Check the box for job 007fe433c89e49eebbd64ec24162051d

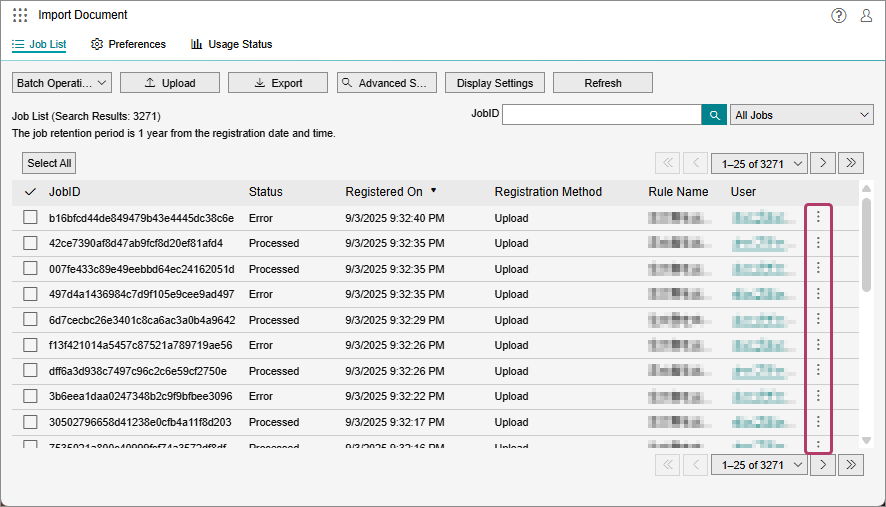coord(31,268)
